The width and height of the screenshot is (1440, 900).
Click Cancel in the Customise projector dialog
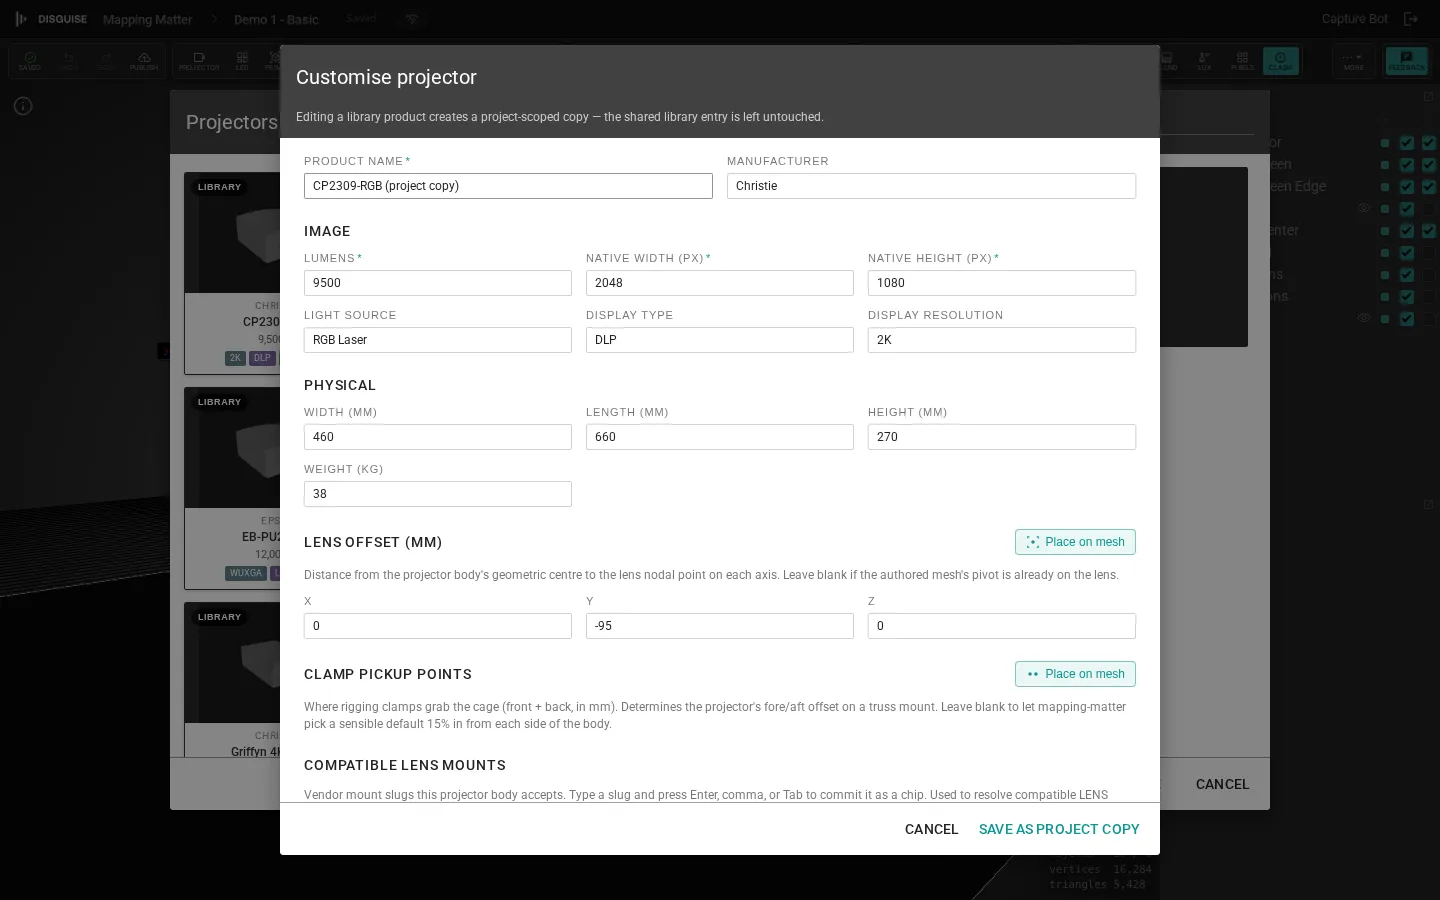[931, 829]
